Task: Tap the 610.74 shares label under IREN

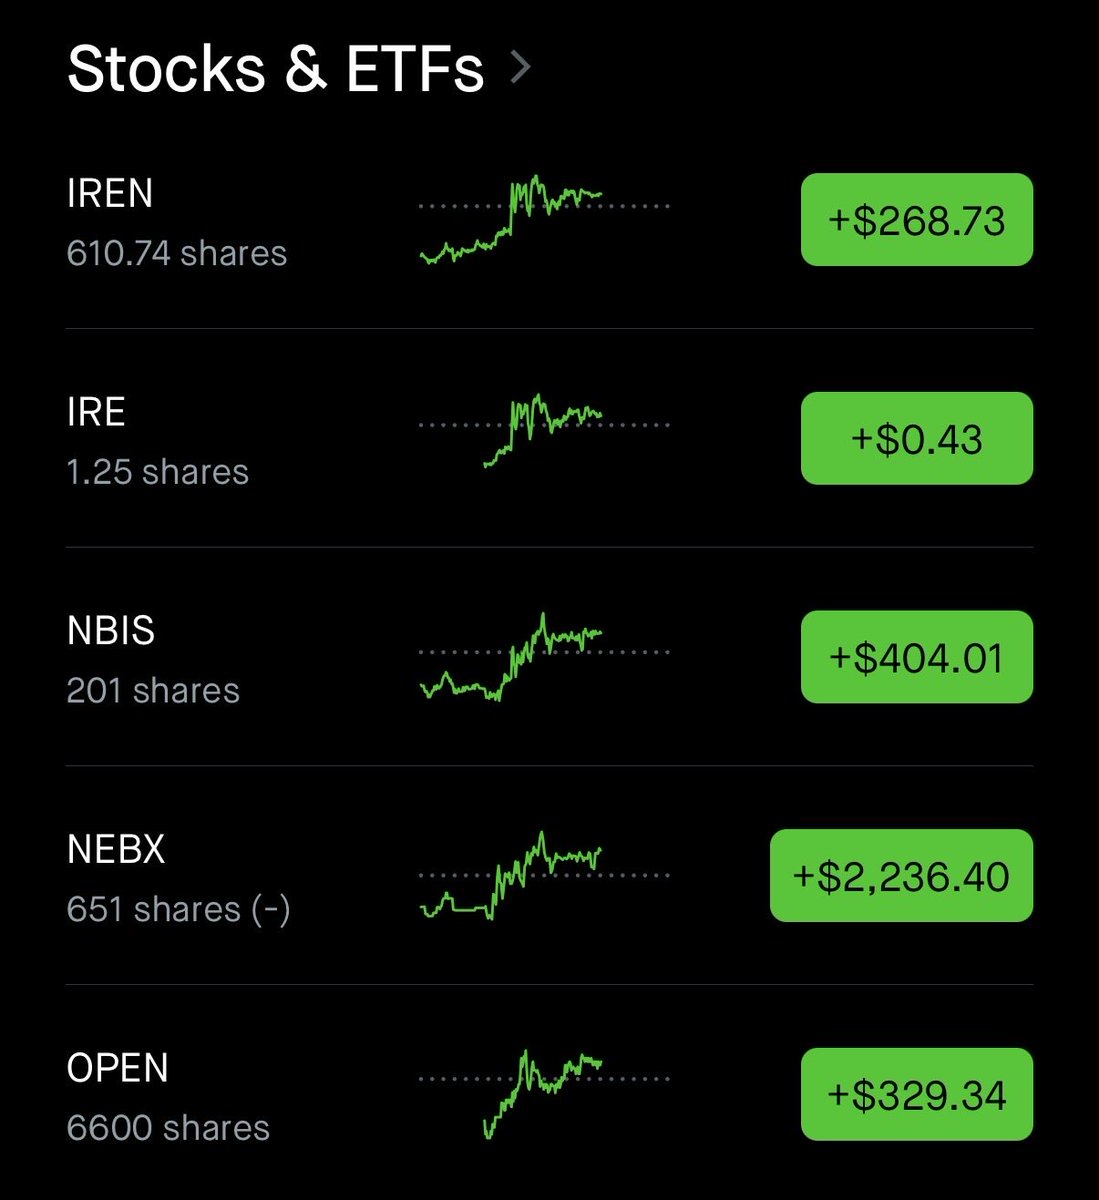Action: point(177,253)
